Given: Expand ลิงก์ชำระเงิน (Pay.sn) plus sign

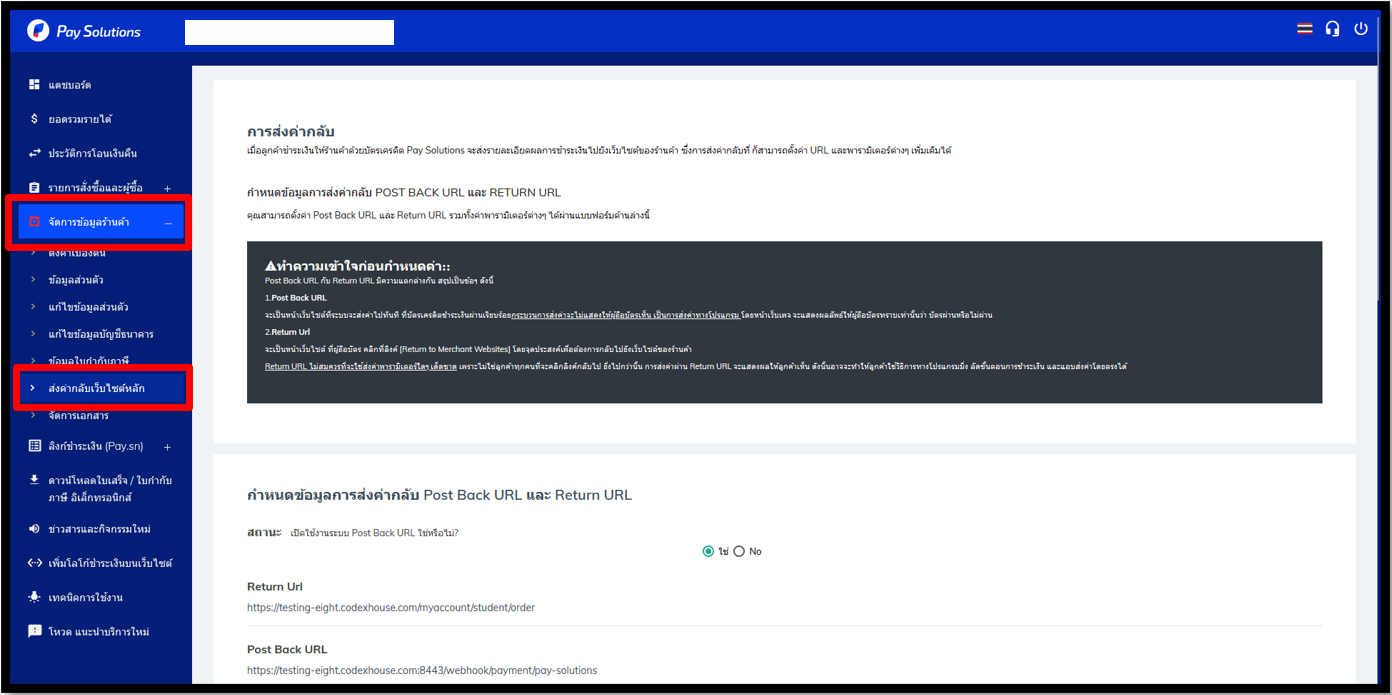Looking at the screenshot, I should 167,447.
